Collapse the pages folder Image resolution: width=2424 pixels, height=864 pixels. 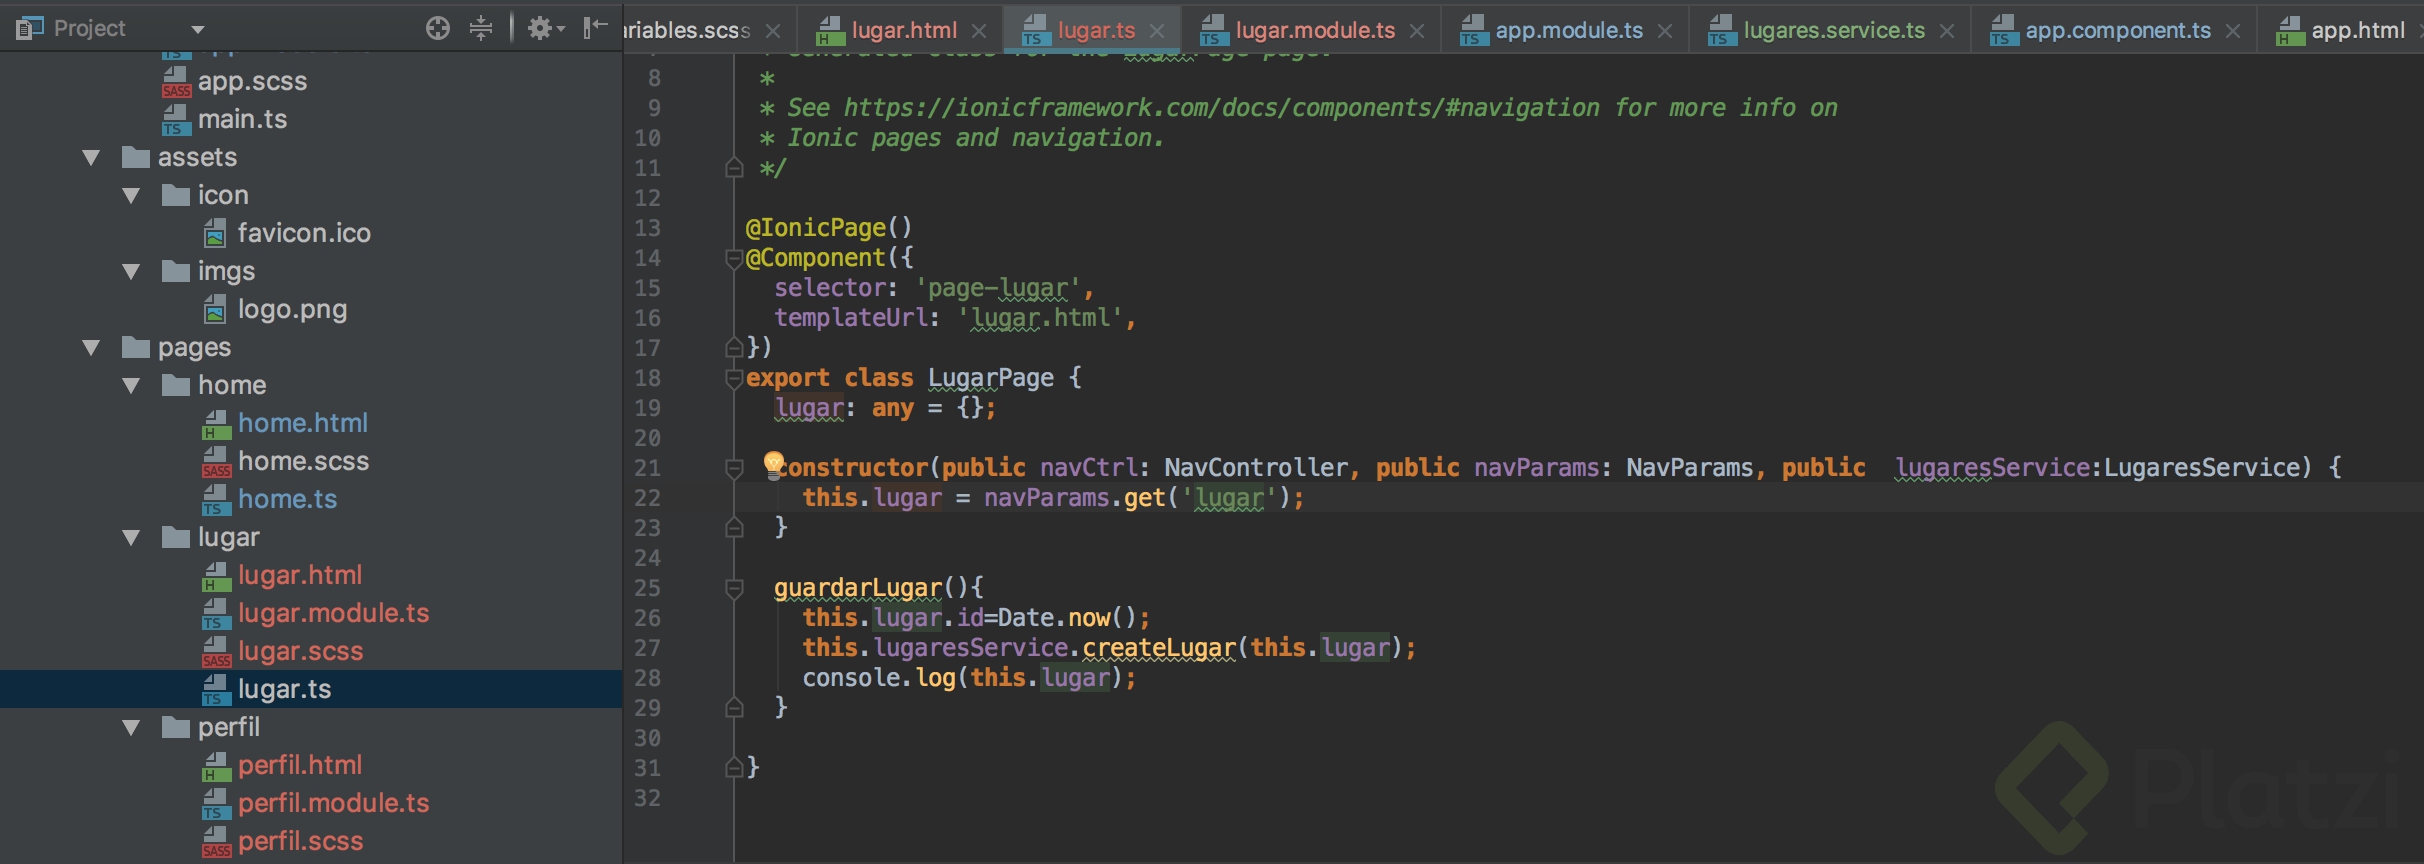click(91, 348)
